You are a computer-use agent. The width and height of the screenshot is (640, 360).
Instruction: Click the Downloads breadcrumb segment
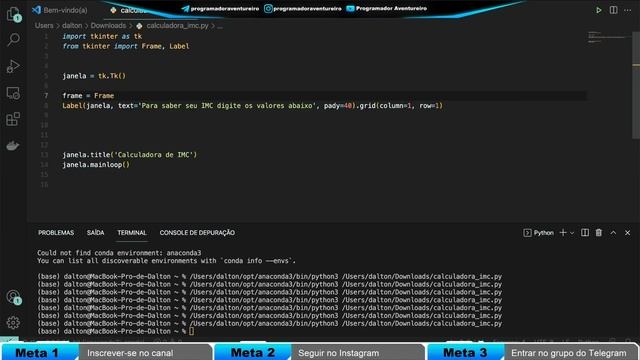click(108, 26)
